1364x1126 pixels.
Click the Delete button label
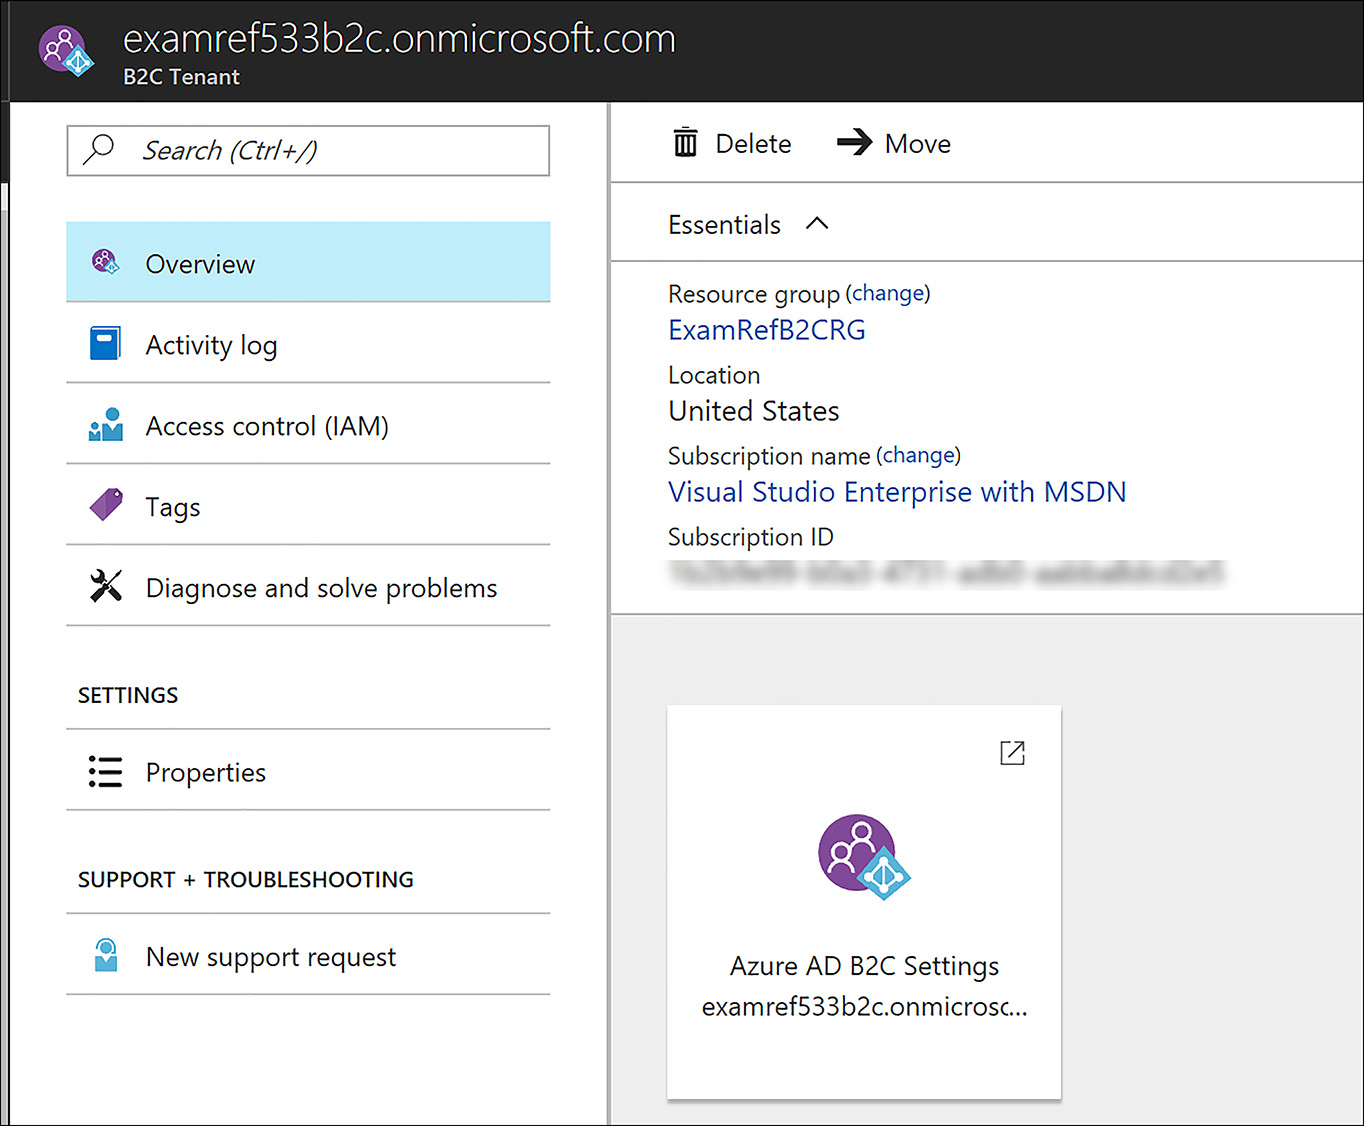click(753, 144)
